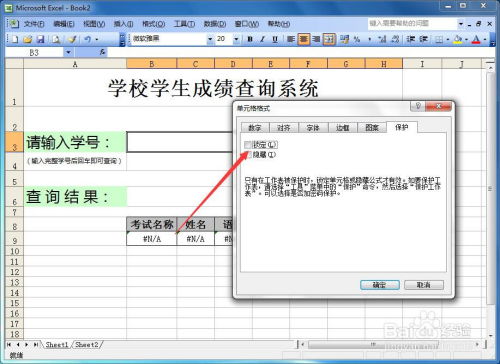The width and height of the screenshot is (500, 364).
Task: Undo the last action
Action: (x=87, y=39)
